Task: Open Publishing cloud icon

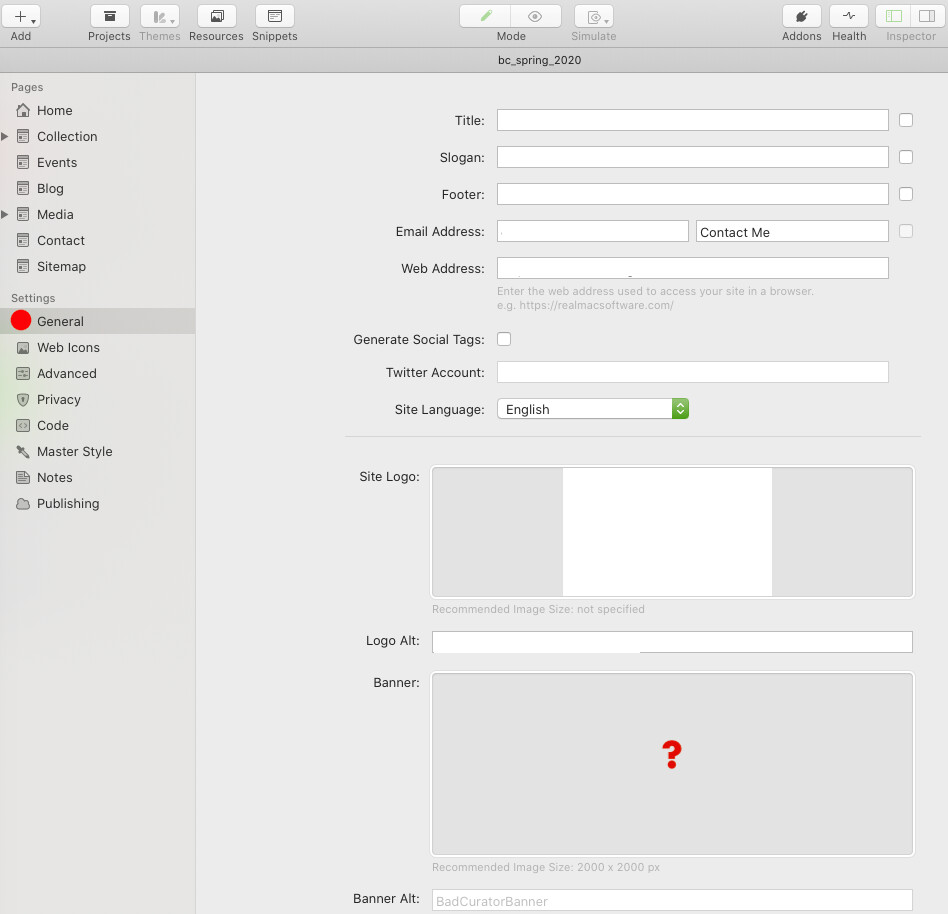Action: (x=23, y=504)
